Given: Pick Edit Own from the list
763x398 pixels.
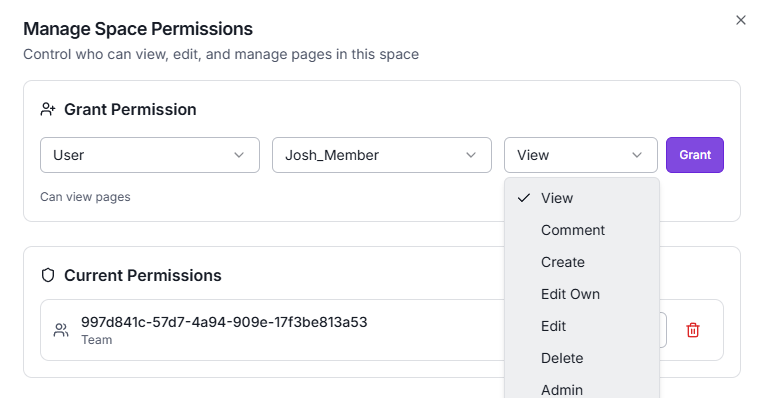Looking at the screenshot, I should click(582, 294).
